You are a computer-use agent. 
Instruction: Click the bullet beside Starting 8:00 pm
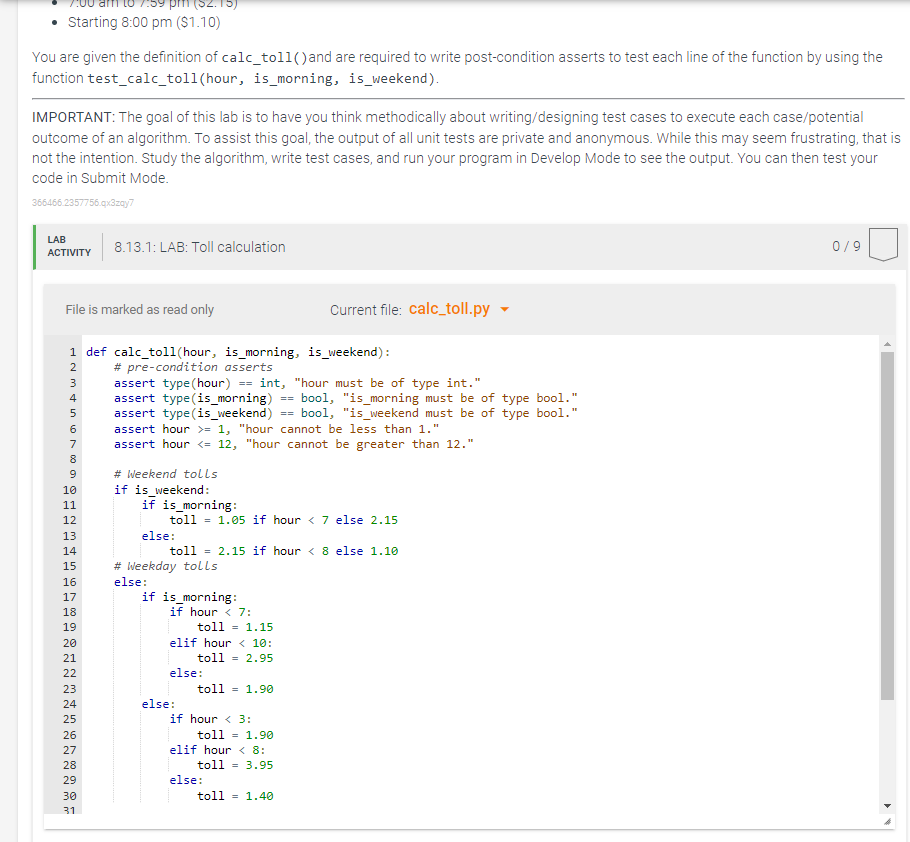(x=55, y=22)
